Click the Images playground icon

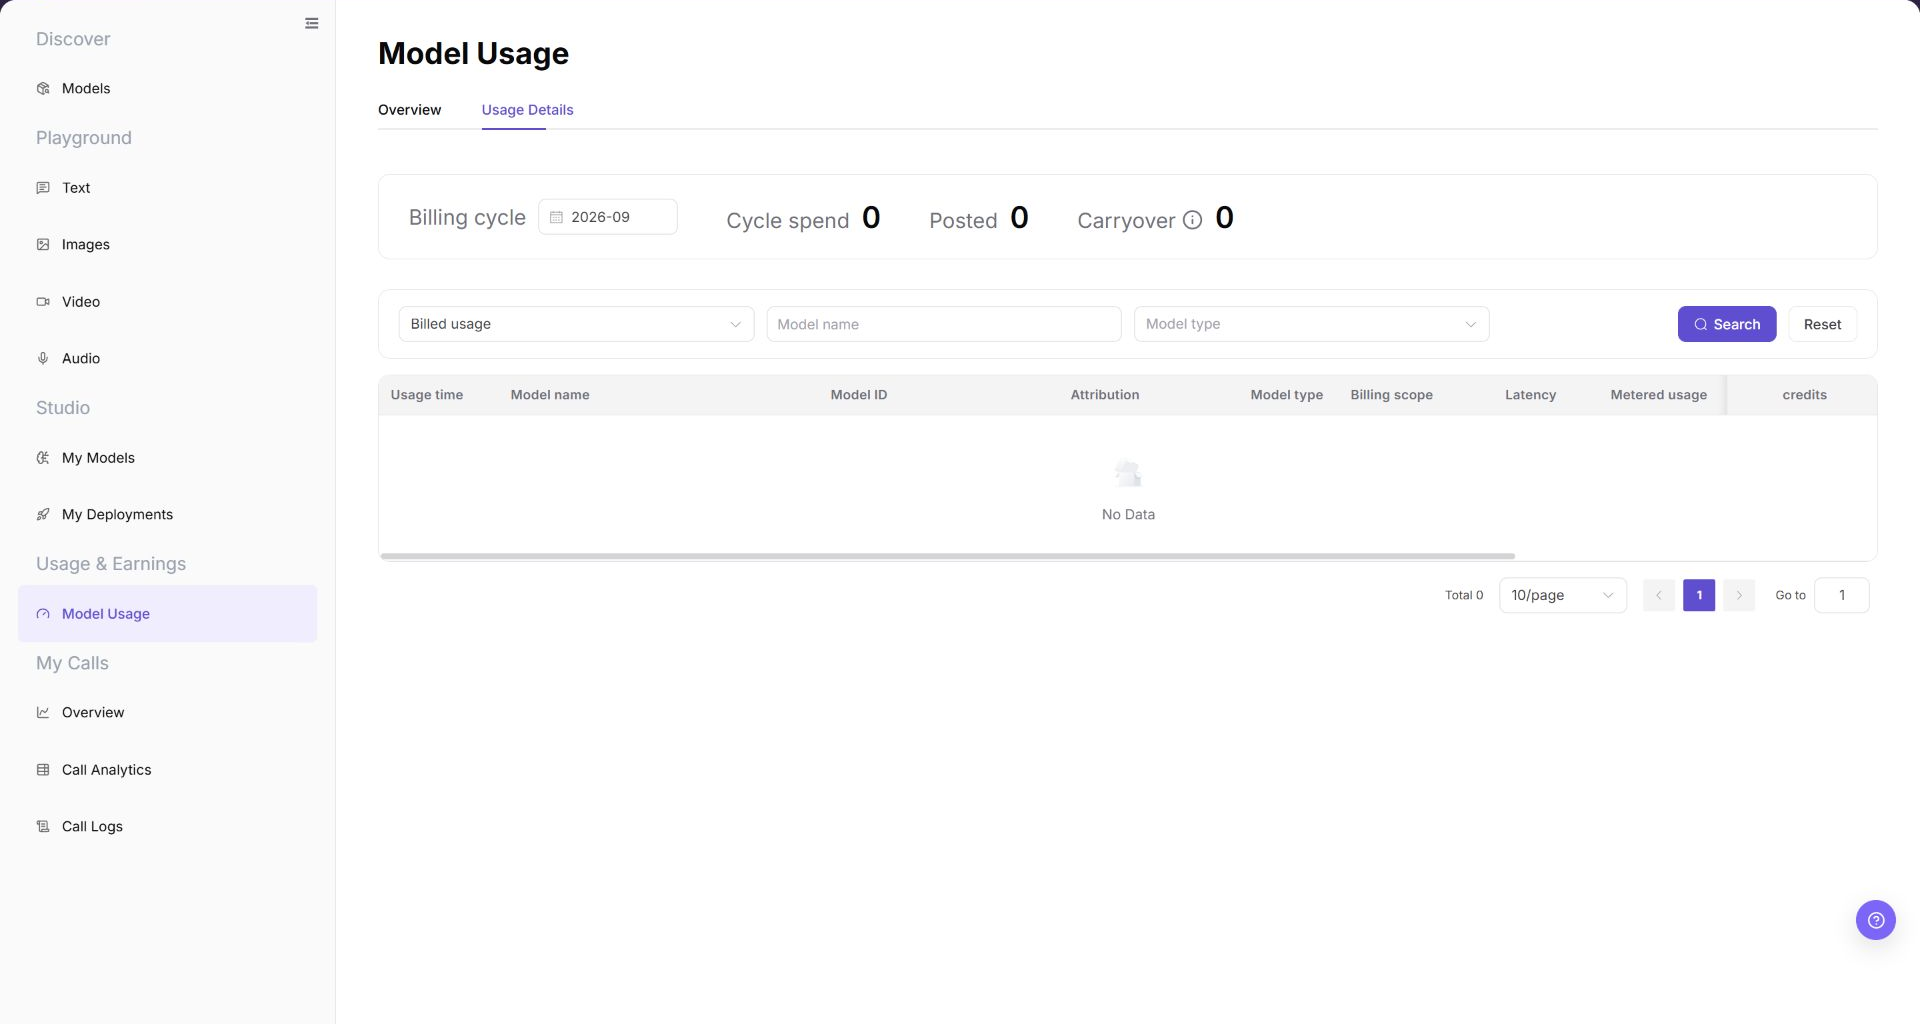tap(43, 244)
